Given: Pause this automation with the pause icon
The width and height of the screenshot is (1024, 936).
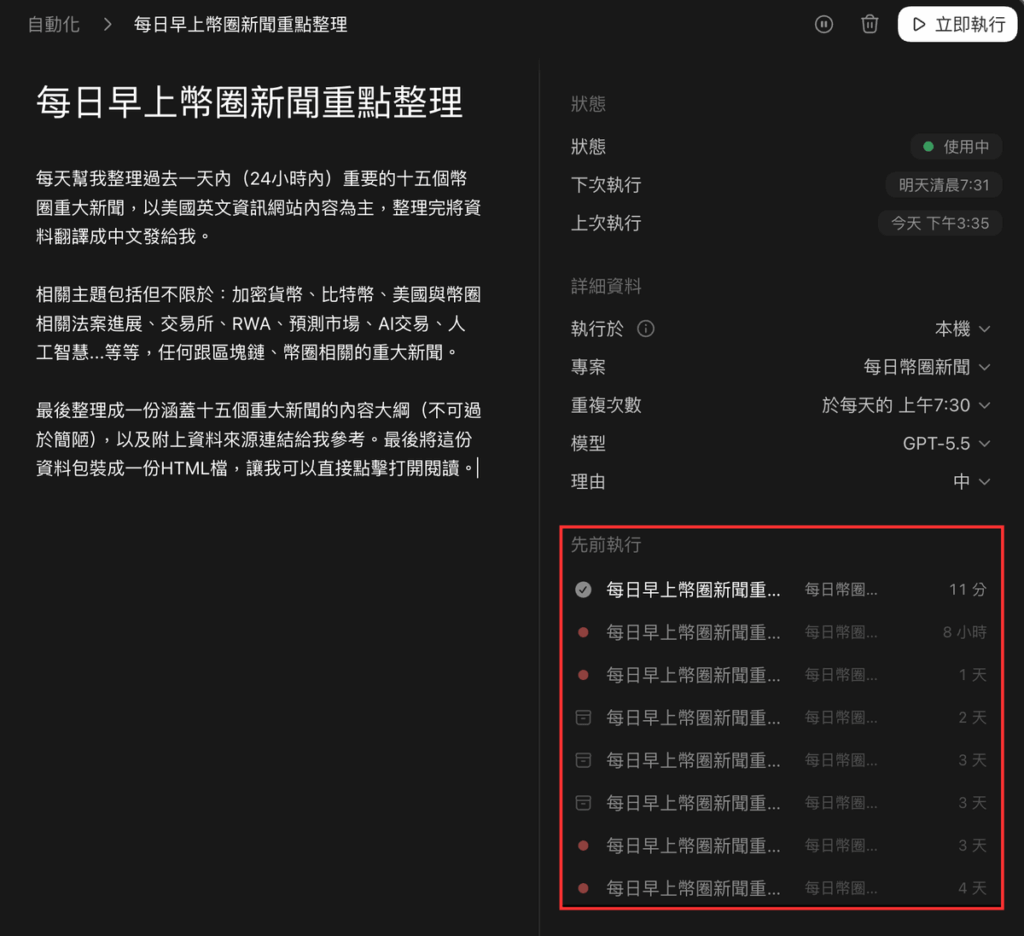Looking at the screenshot, I should point(824,25).
